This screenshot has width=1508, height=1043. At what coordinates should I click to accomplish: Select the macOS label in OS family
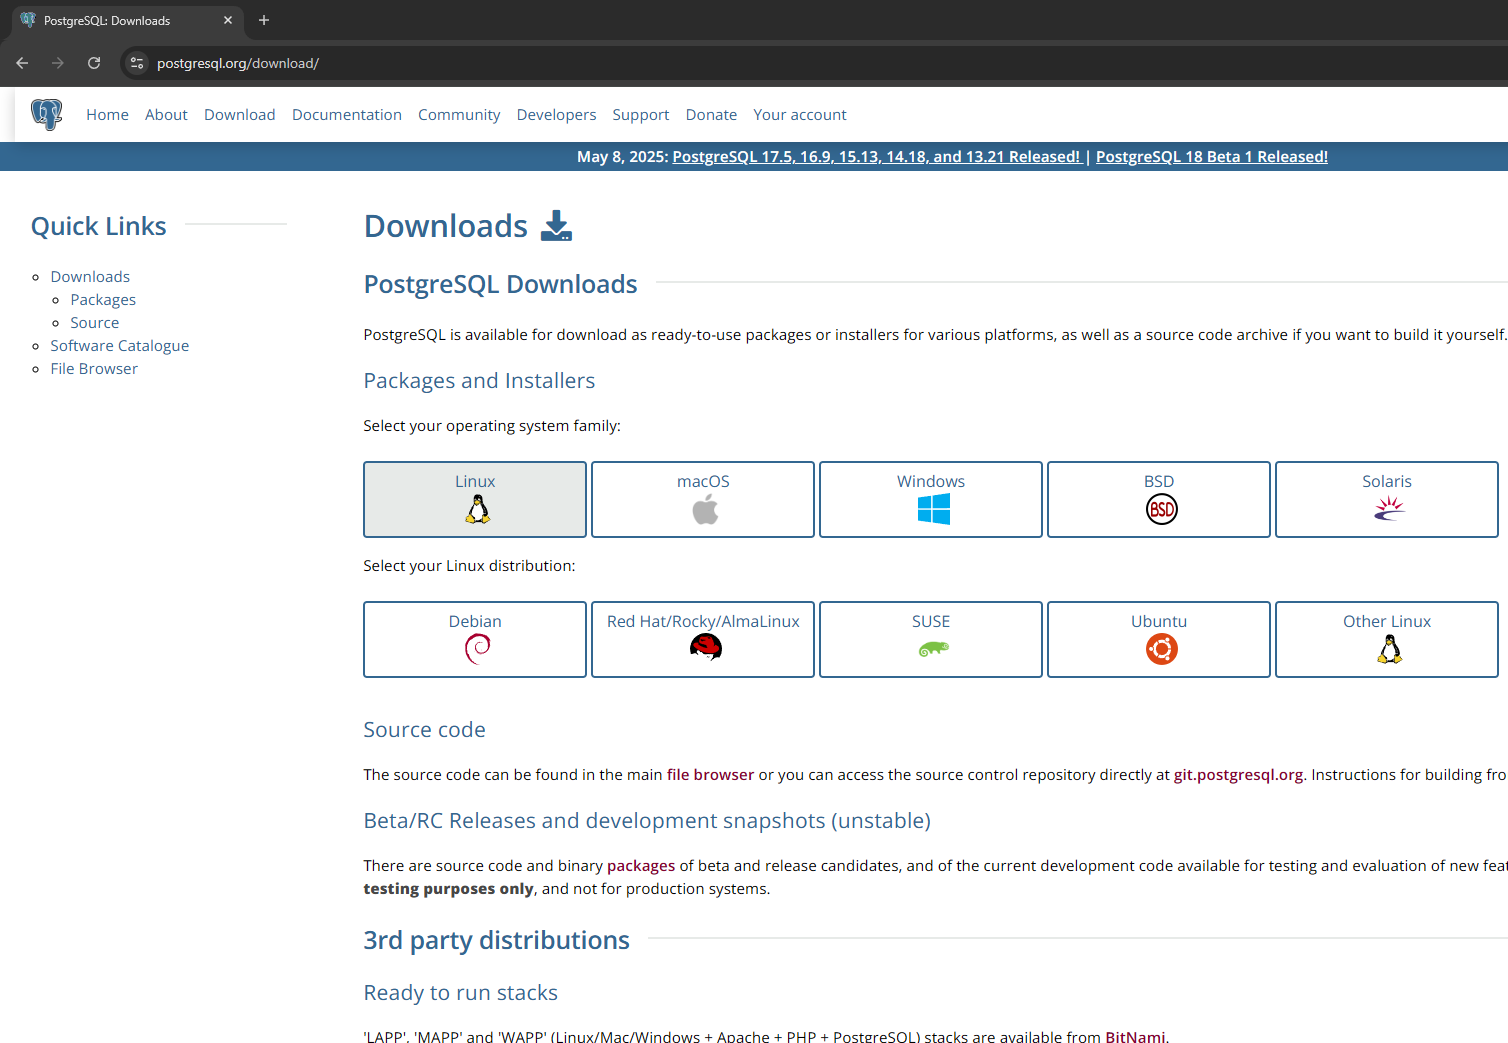coord(703,482)
